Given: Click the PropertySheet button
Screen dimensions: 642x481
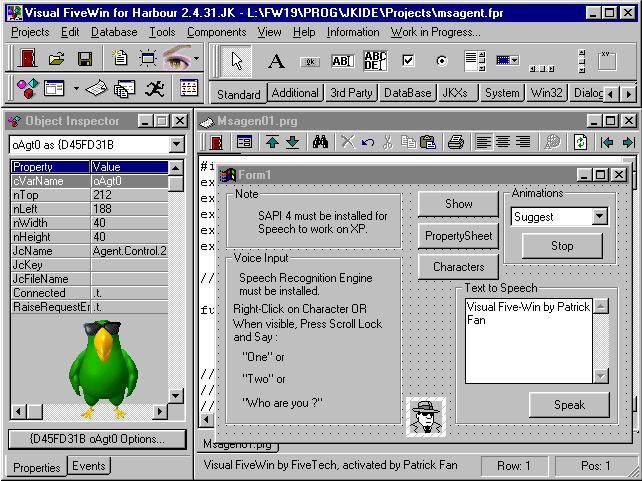Looking at the screenshot, I should point(458,236).
